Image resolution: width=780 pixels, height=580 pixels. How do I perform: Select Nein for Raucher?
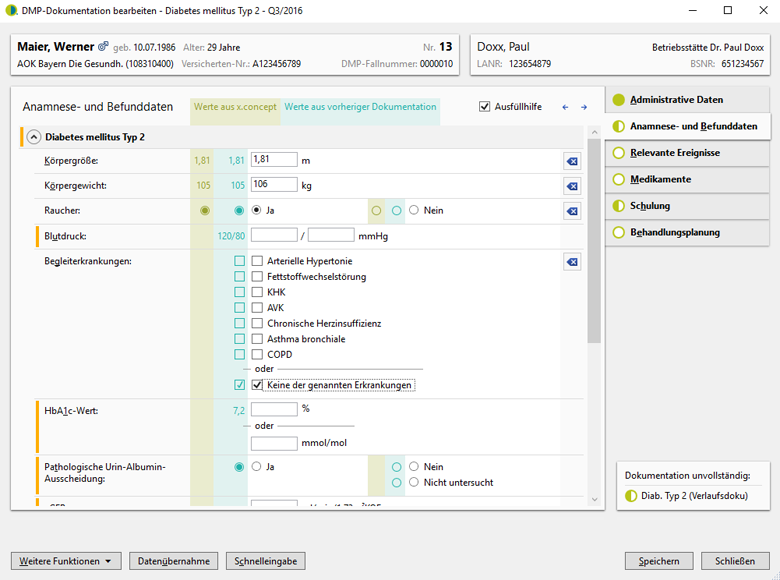tap(414, 211)
